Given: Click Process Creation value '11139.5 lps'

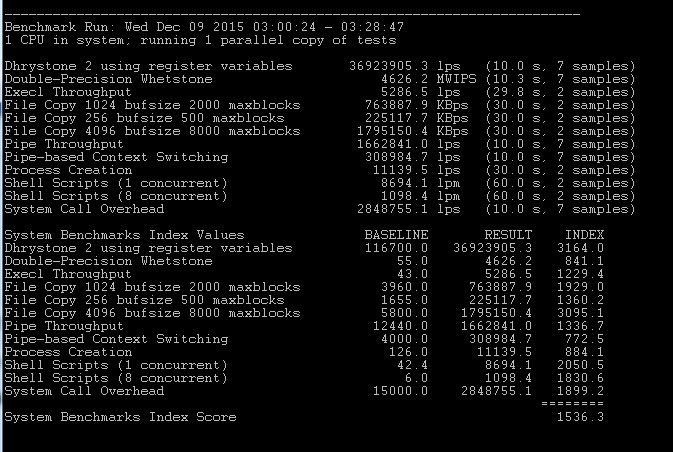Looking at the screenshot, I should [416, 170].
